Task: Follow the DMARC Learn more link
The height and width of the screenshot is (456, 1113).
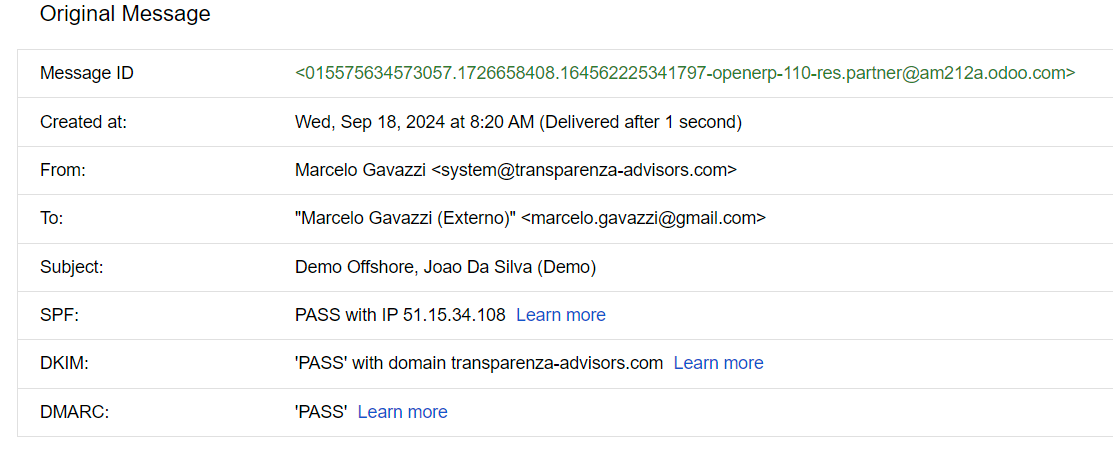Action: pyautogui.click(x=402, y=412)
